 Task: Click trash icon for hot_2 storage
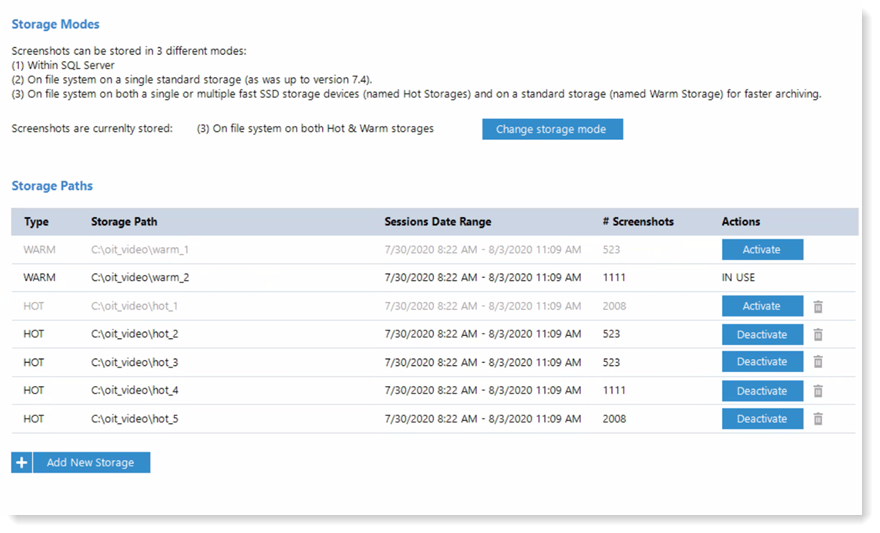pyautogui.click(x=817, y=335)
